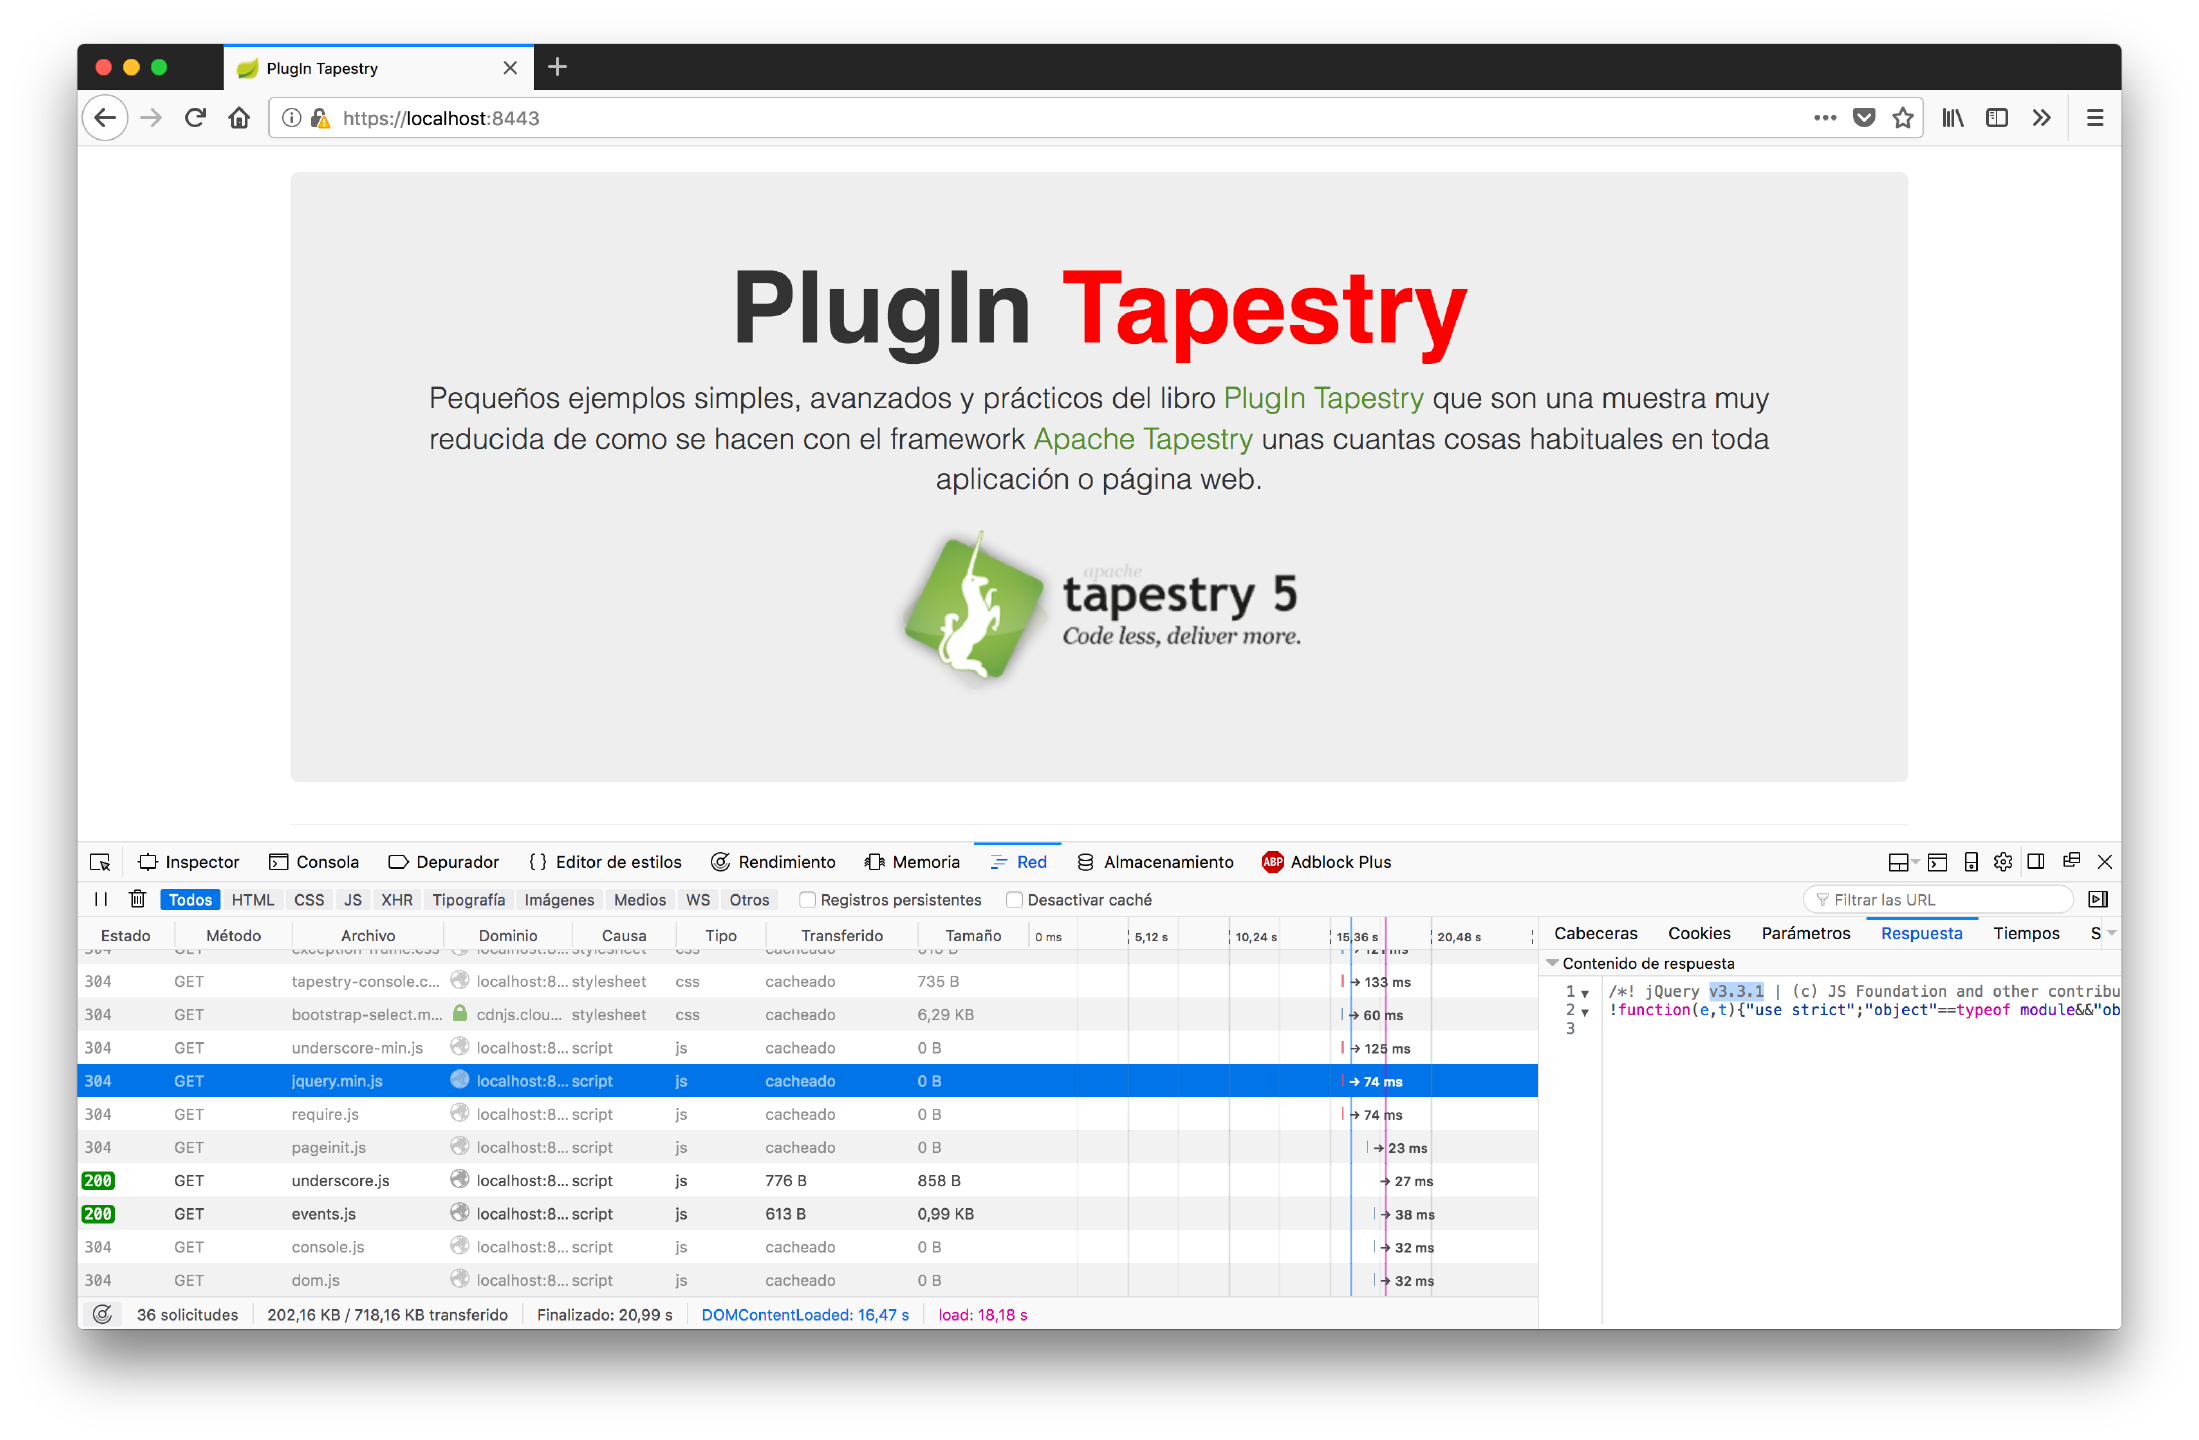Switch to the Cabeceras tab
This screenshot has height=1440, width=2199.
coord(1595,933)
